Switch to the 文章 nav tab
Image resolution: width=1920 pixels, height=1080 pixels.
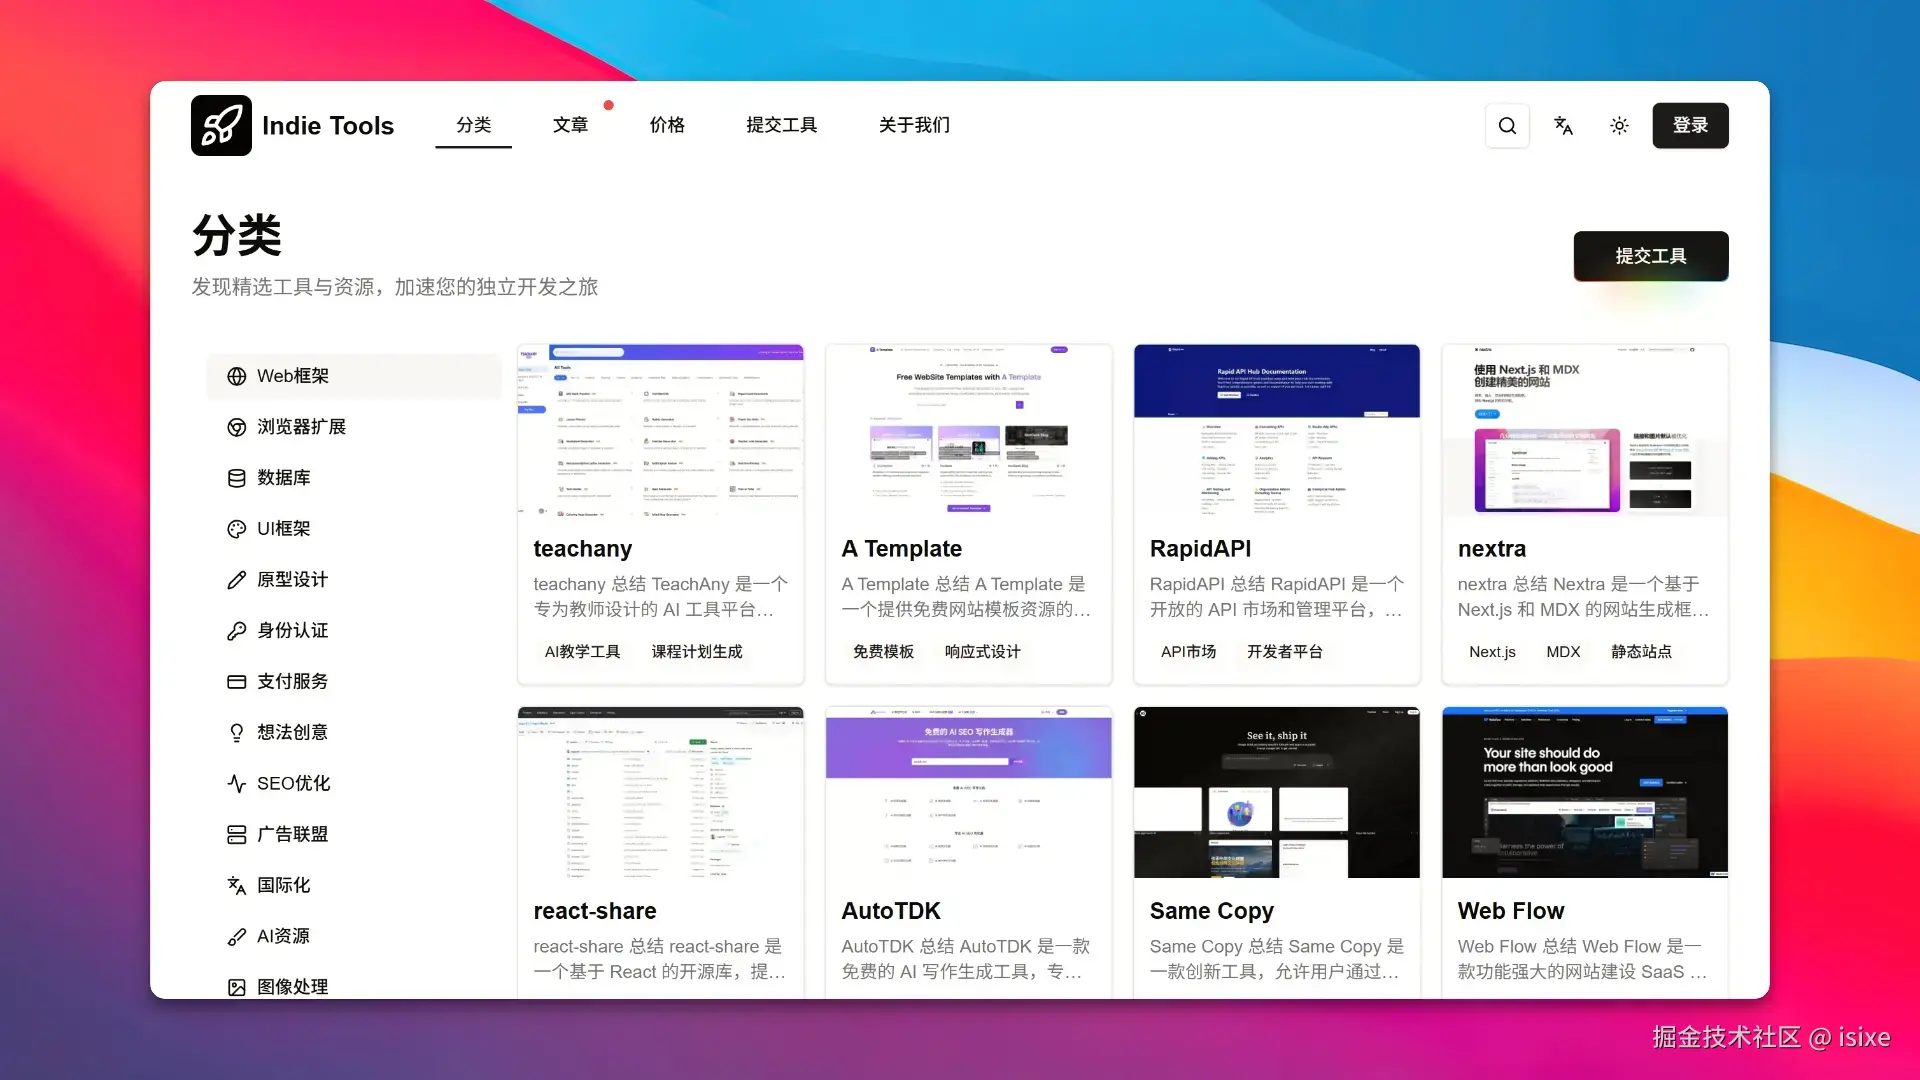point(570,125)
